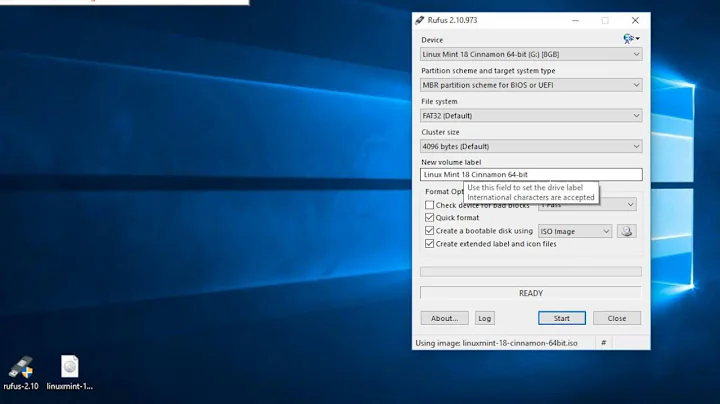Click the 'New volume label' caption
720x404 pixels.
(451, 162)
